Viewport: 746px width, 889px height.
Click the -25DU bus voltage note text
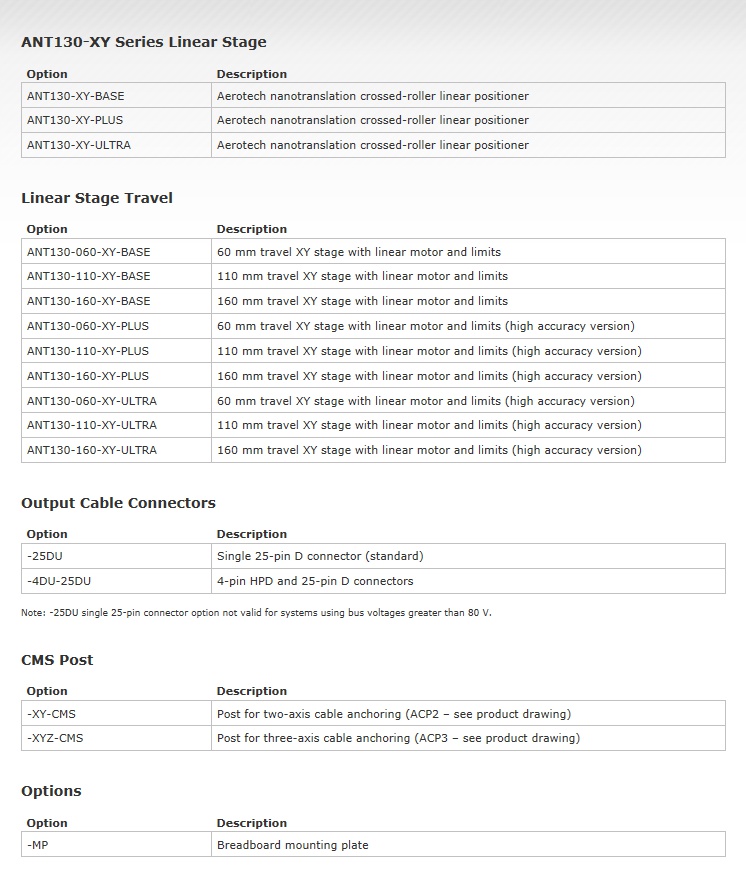(x=256, y=613)
